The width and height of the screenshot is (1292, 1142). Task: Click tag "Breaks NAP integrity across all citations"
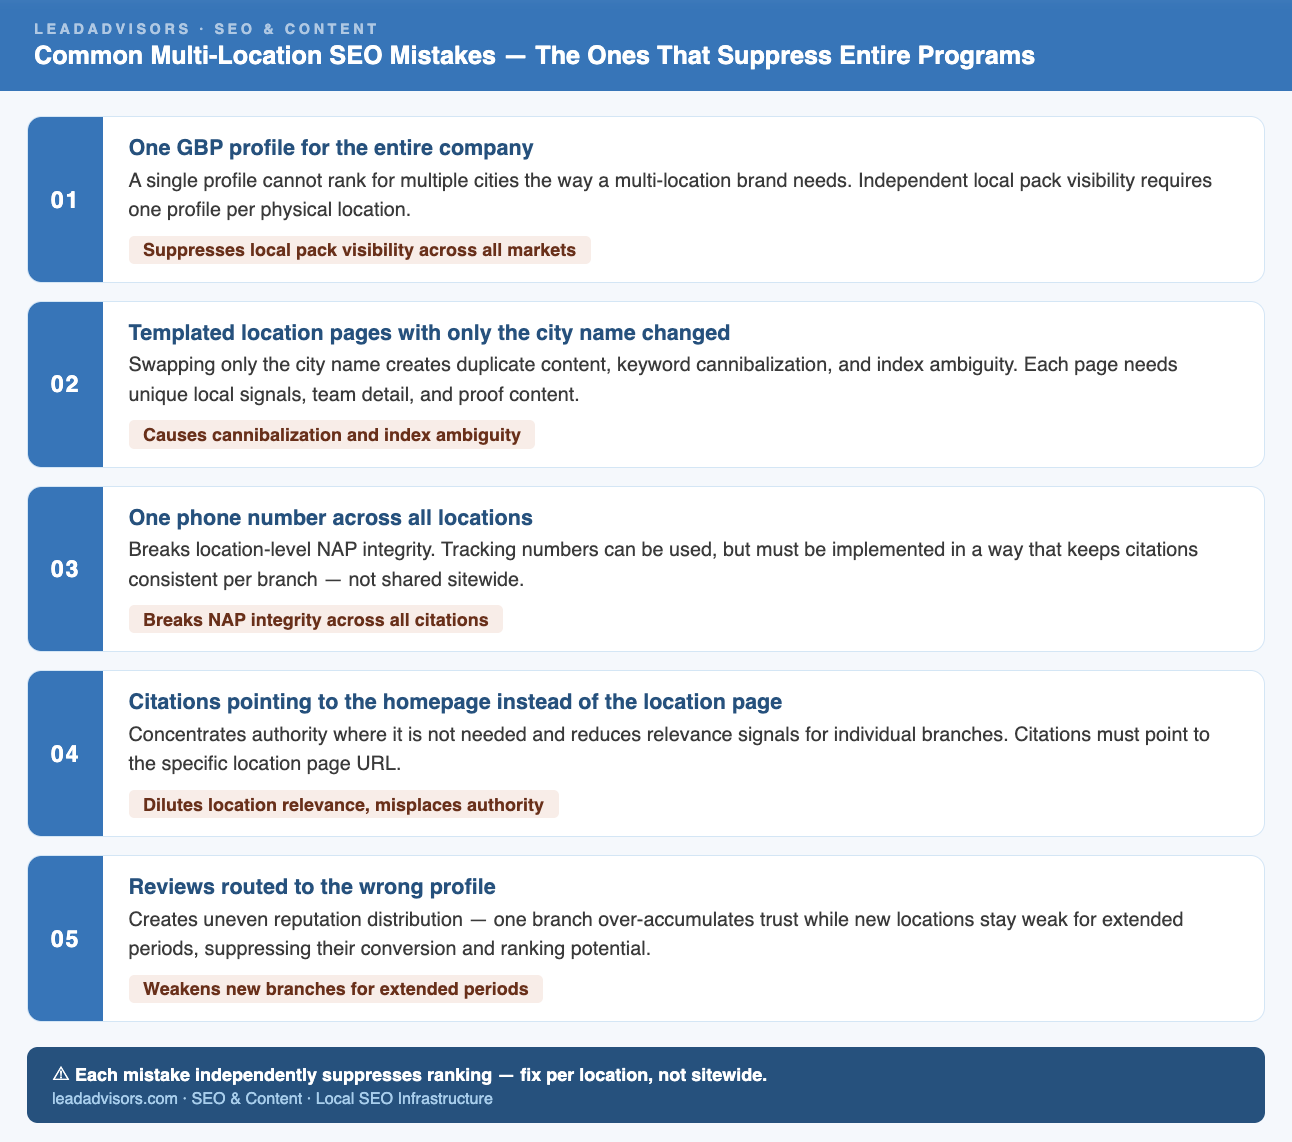(x=316, y=620)
